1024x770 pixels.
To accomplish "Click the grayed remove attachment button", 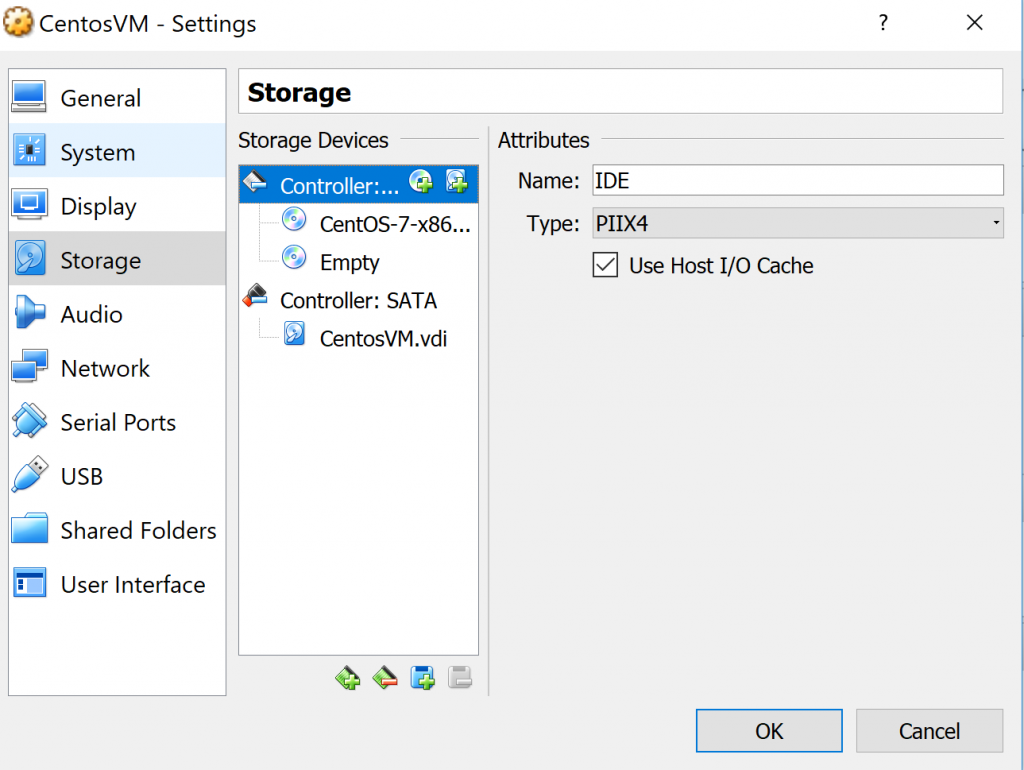I will tap(460, 678).
